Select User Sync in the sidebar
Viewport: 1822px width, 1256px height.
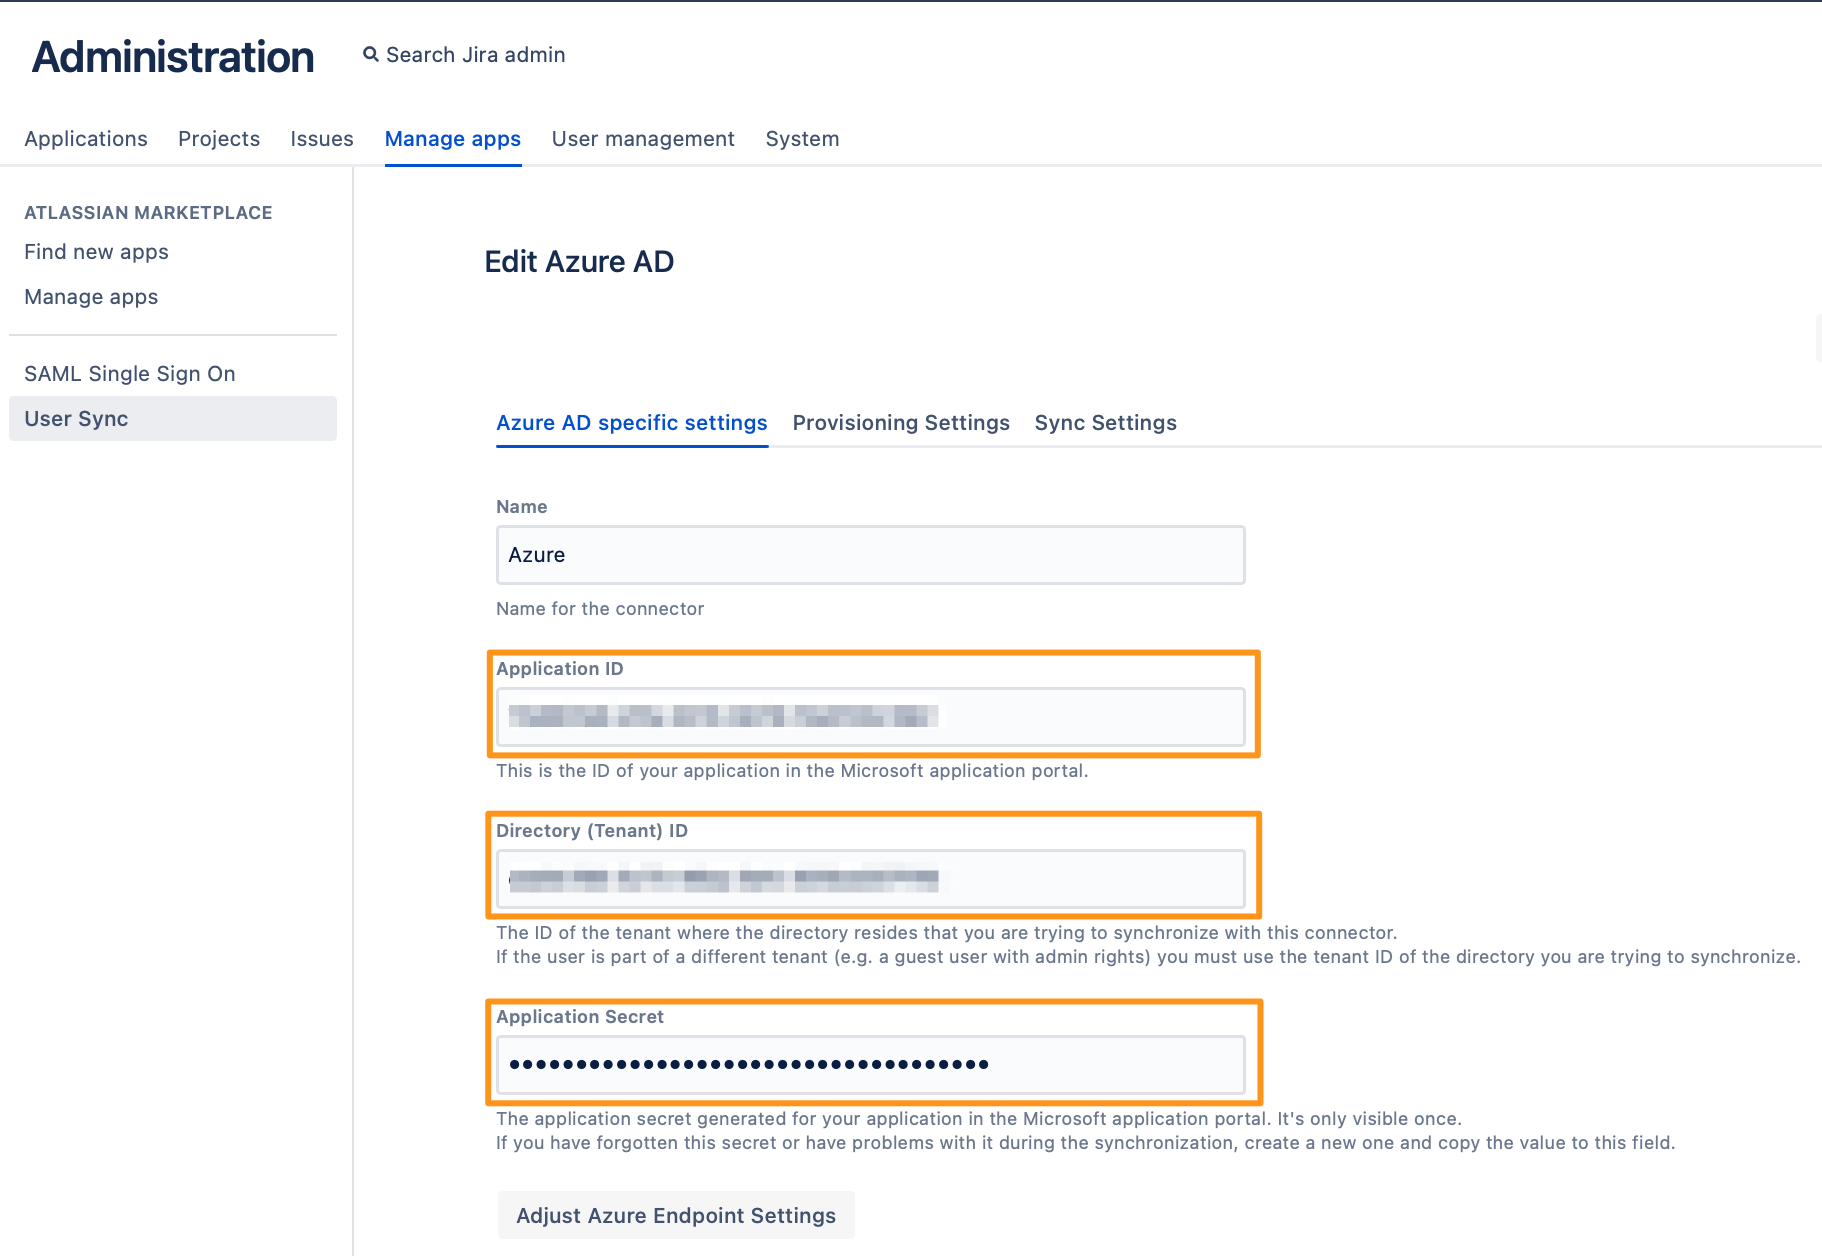click(173, 419)
